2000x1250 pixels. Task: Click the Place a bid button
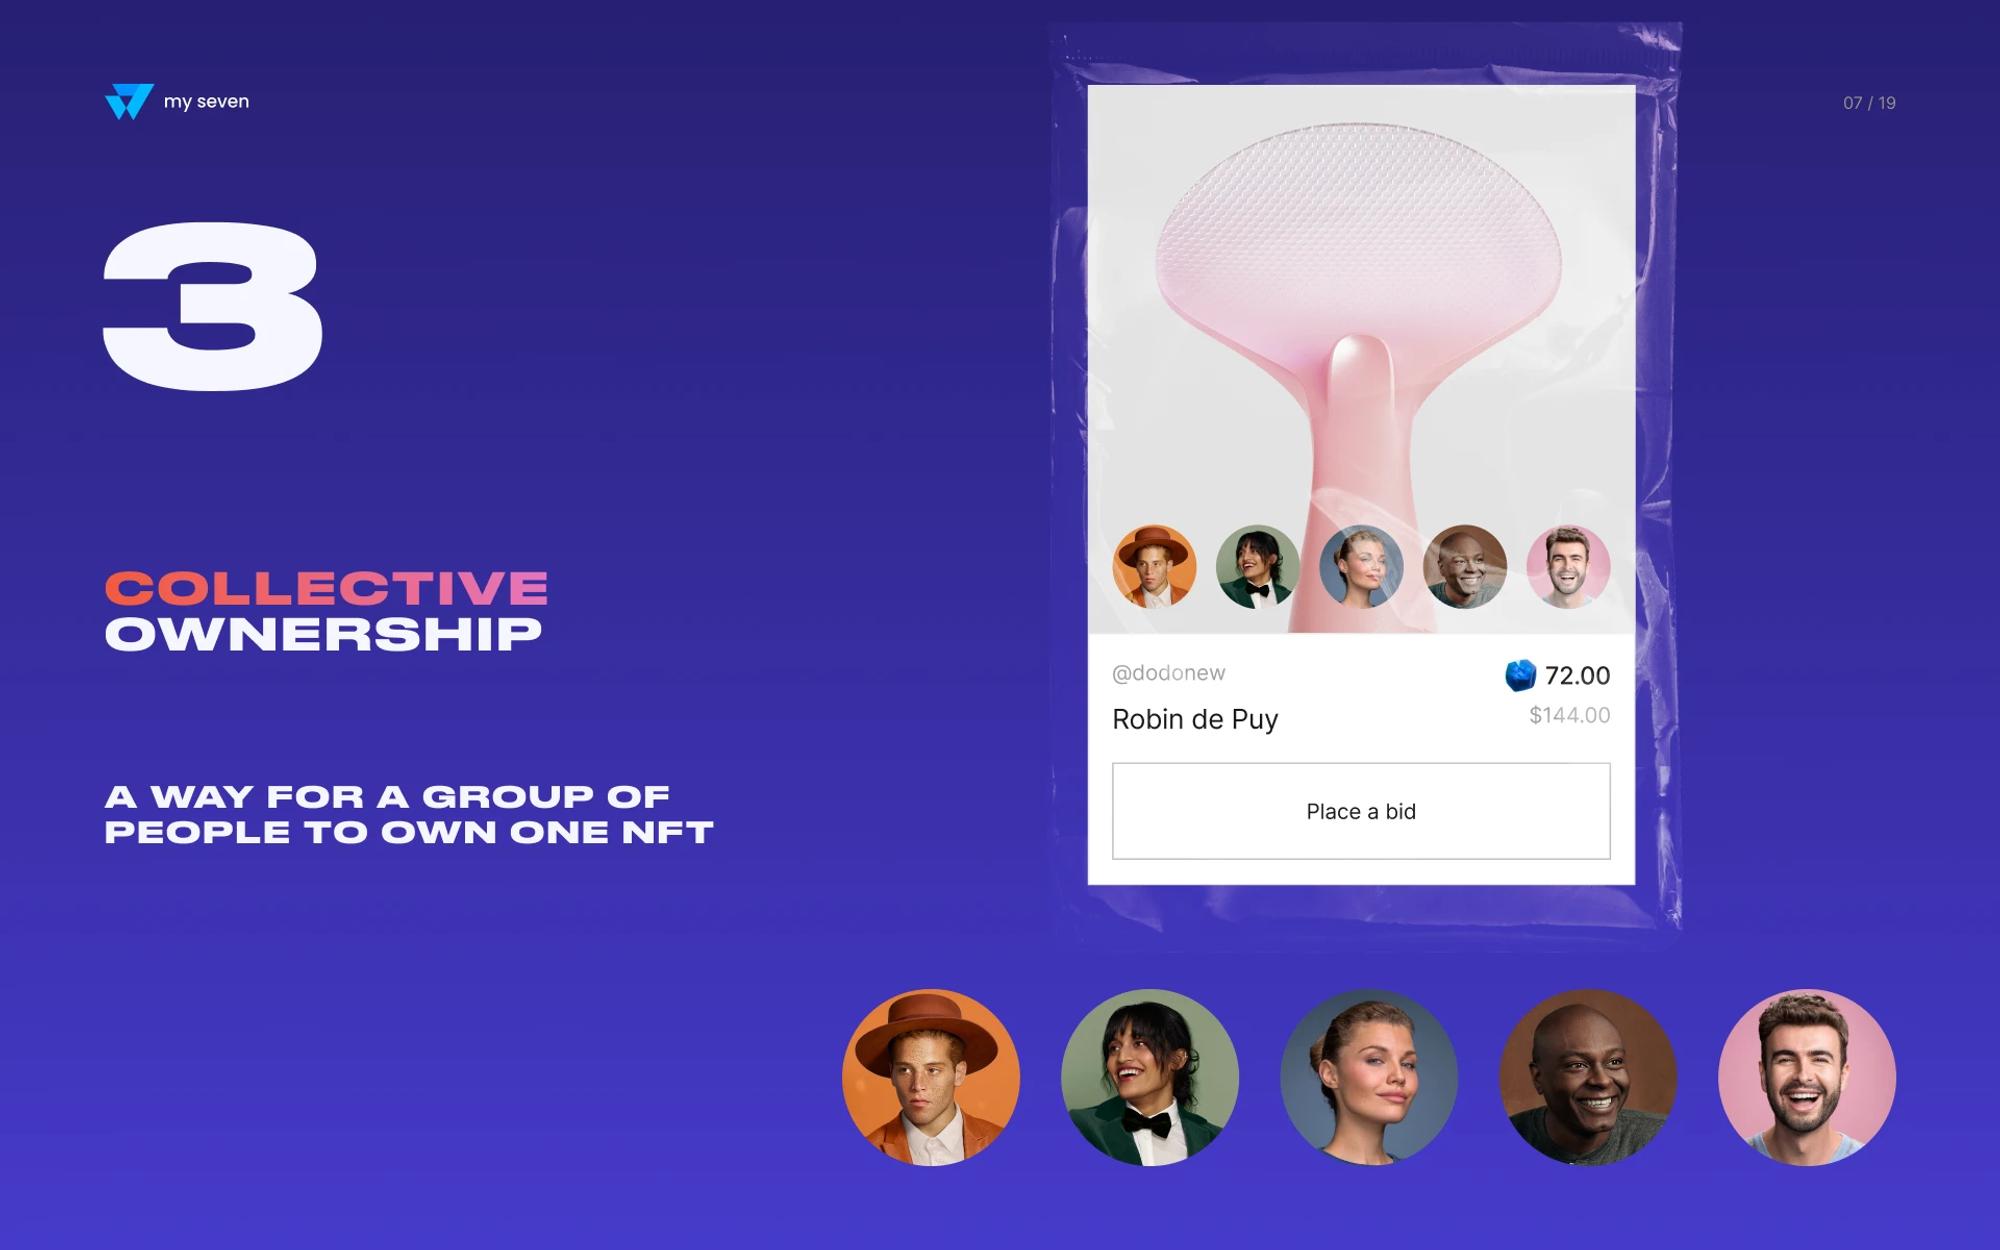pyautogui.click(x=1361, y=811)
